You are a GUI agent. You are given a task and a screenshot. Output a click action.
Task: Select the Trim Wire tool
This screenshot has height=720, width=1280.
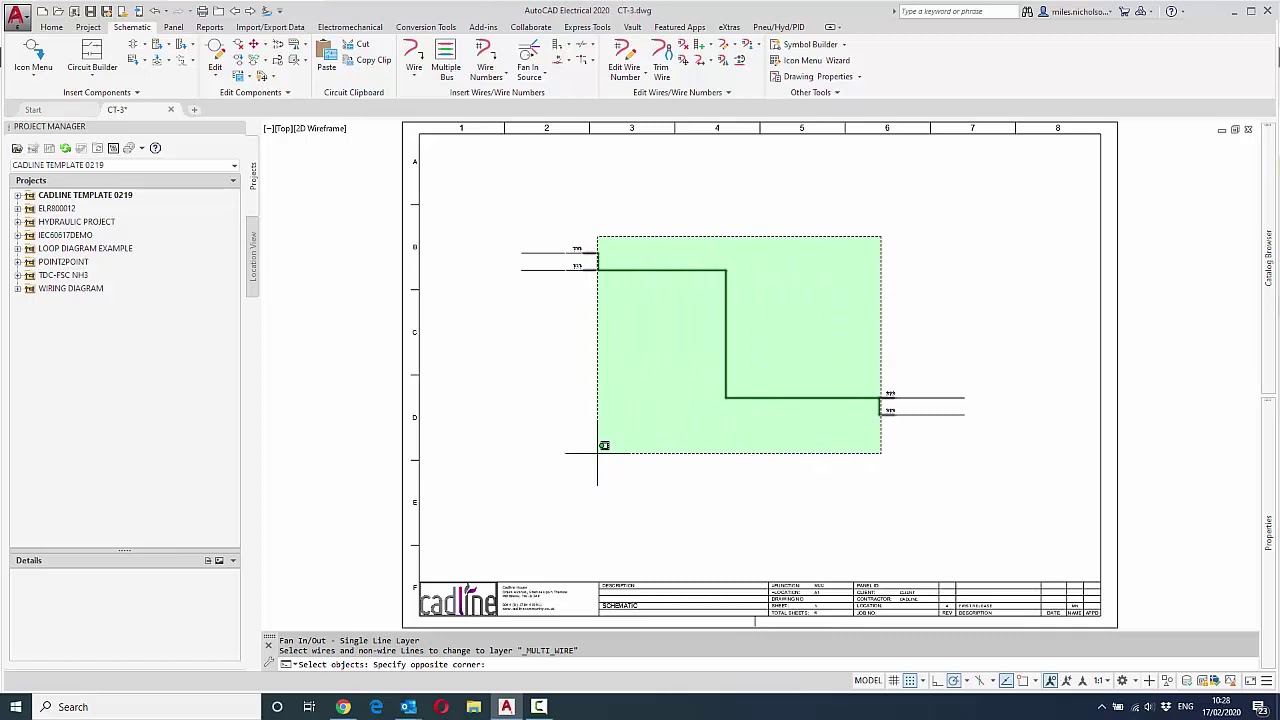coord(661,60)
